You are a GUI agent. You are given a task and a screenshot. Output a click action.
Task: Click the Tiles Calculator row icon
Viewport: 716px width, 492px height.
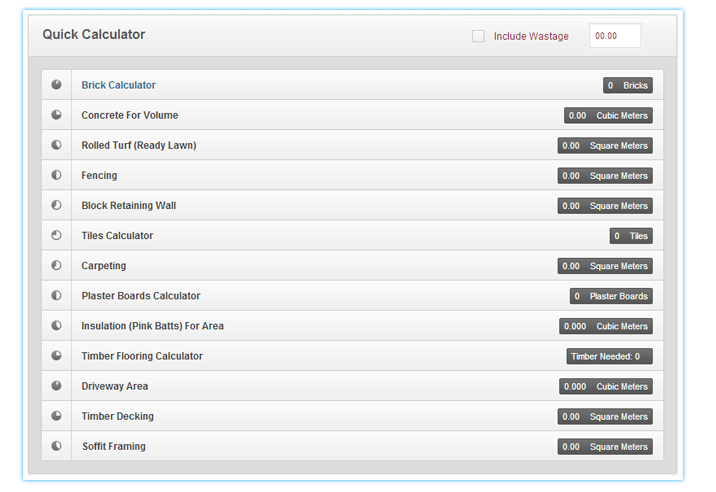click(x=57, y=236)
